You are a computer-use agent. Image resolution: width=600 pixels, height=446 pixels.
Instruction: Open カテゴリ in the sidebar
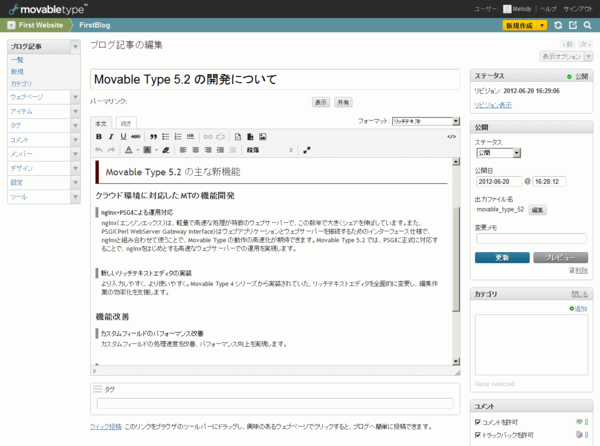[21, 83]
